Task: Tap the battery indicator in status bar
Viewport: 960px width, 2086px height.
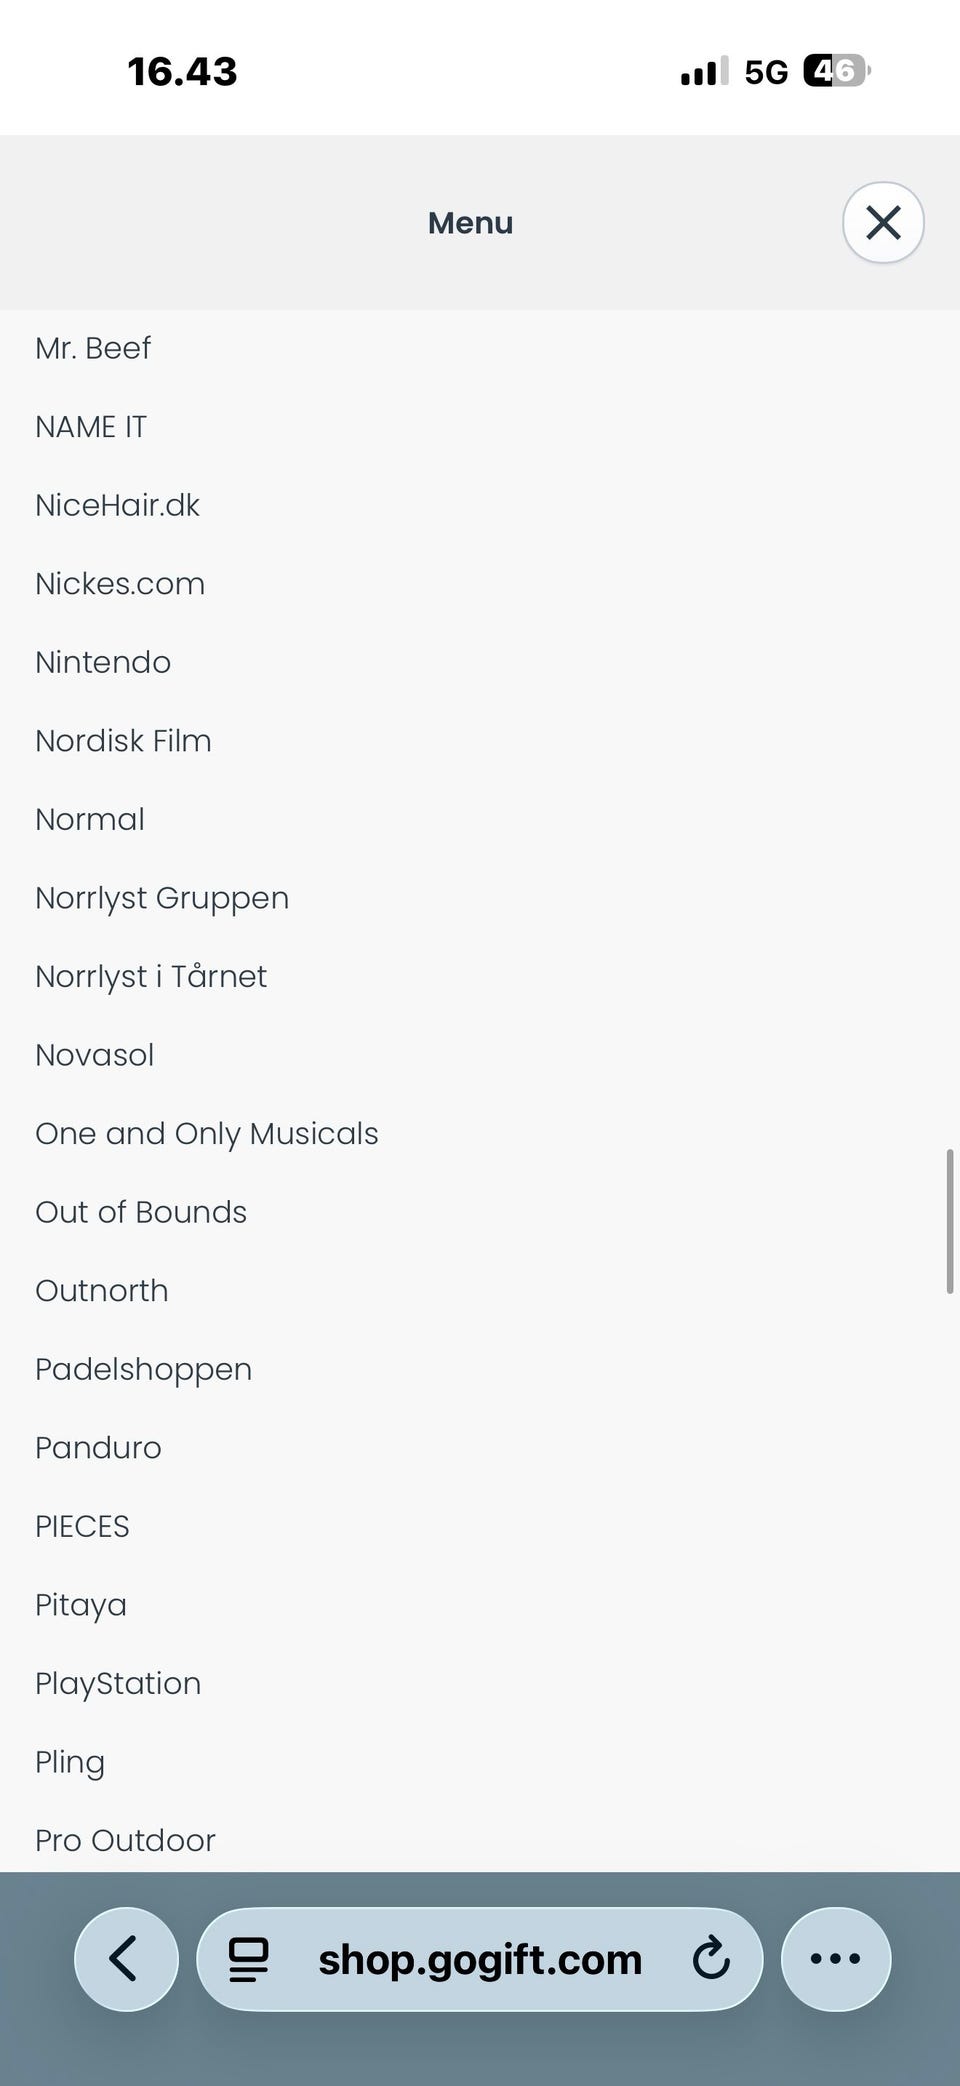Action: pos(837,71)
